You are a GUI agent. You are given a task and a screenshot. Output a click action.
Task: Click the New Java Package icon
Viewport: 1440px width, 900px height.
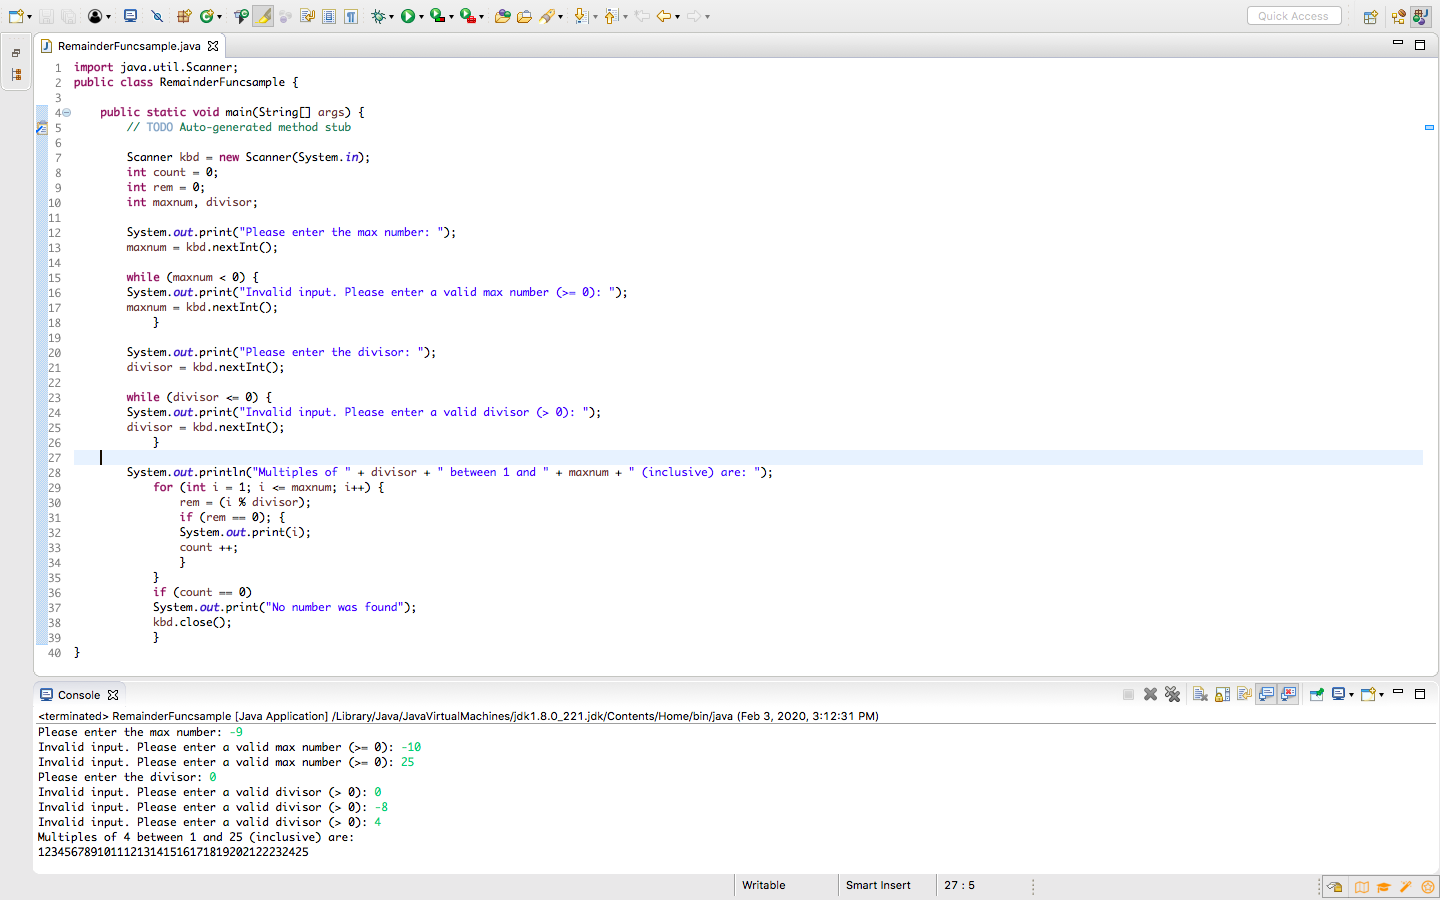point(184,16)
